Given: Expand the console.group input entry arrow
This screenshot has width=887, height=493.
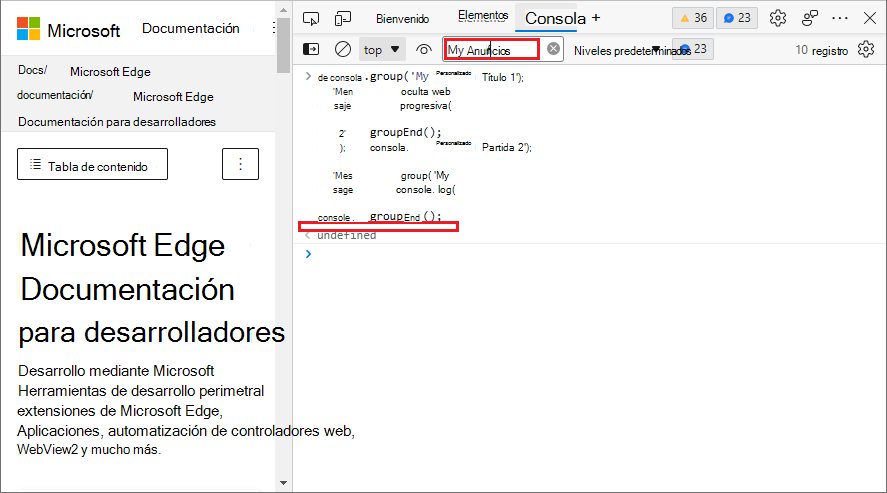Looking at the screenshot, I should [x=308, y=76].
